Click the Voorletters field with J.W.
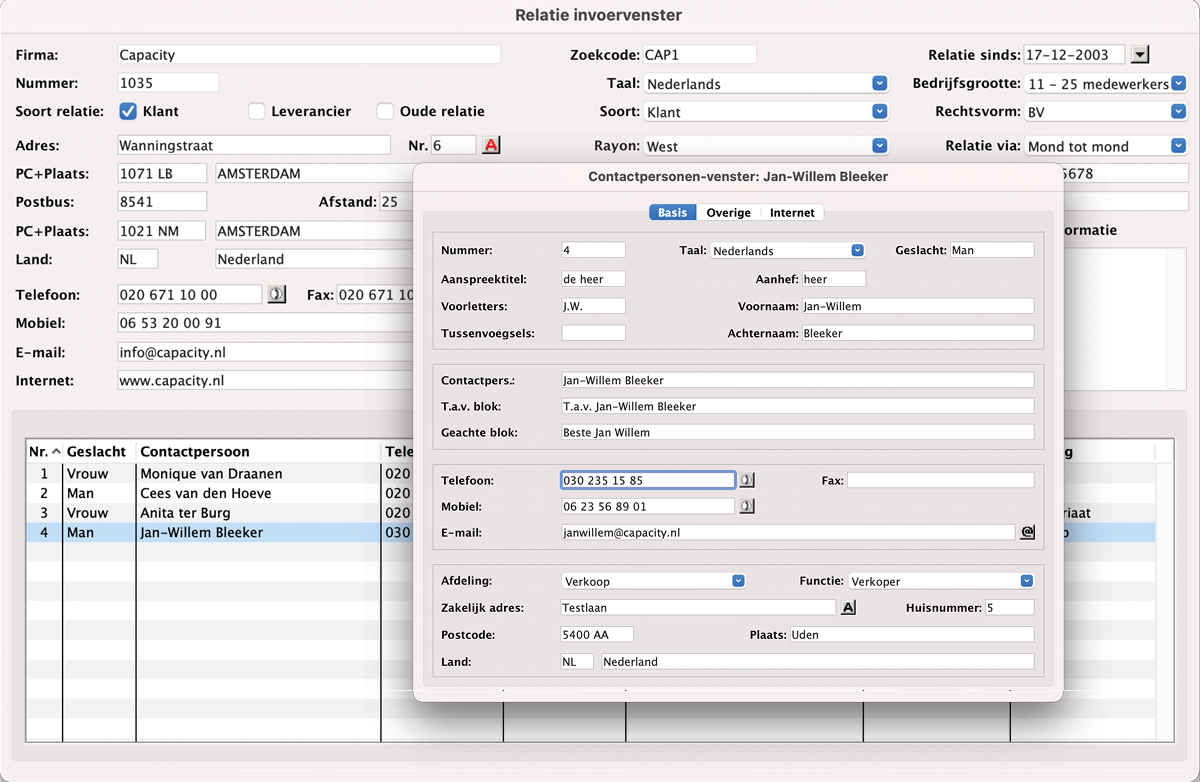 point(594,306)
